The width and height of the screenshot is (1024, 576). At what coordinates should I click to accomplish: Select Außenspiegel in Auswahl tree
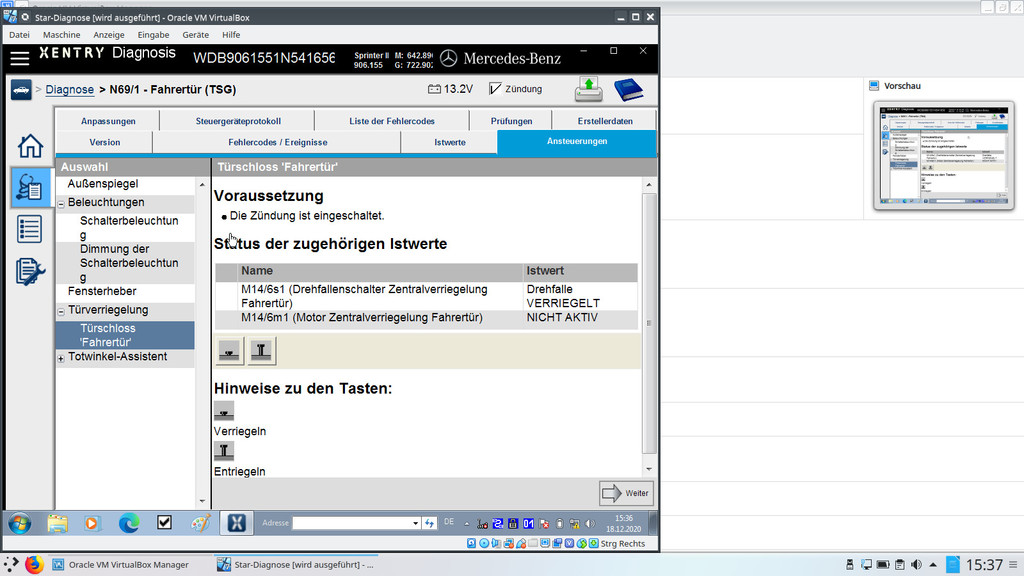click(103, 184)
